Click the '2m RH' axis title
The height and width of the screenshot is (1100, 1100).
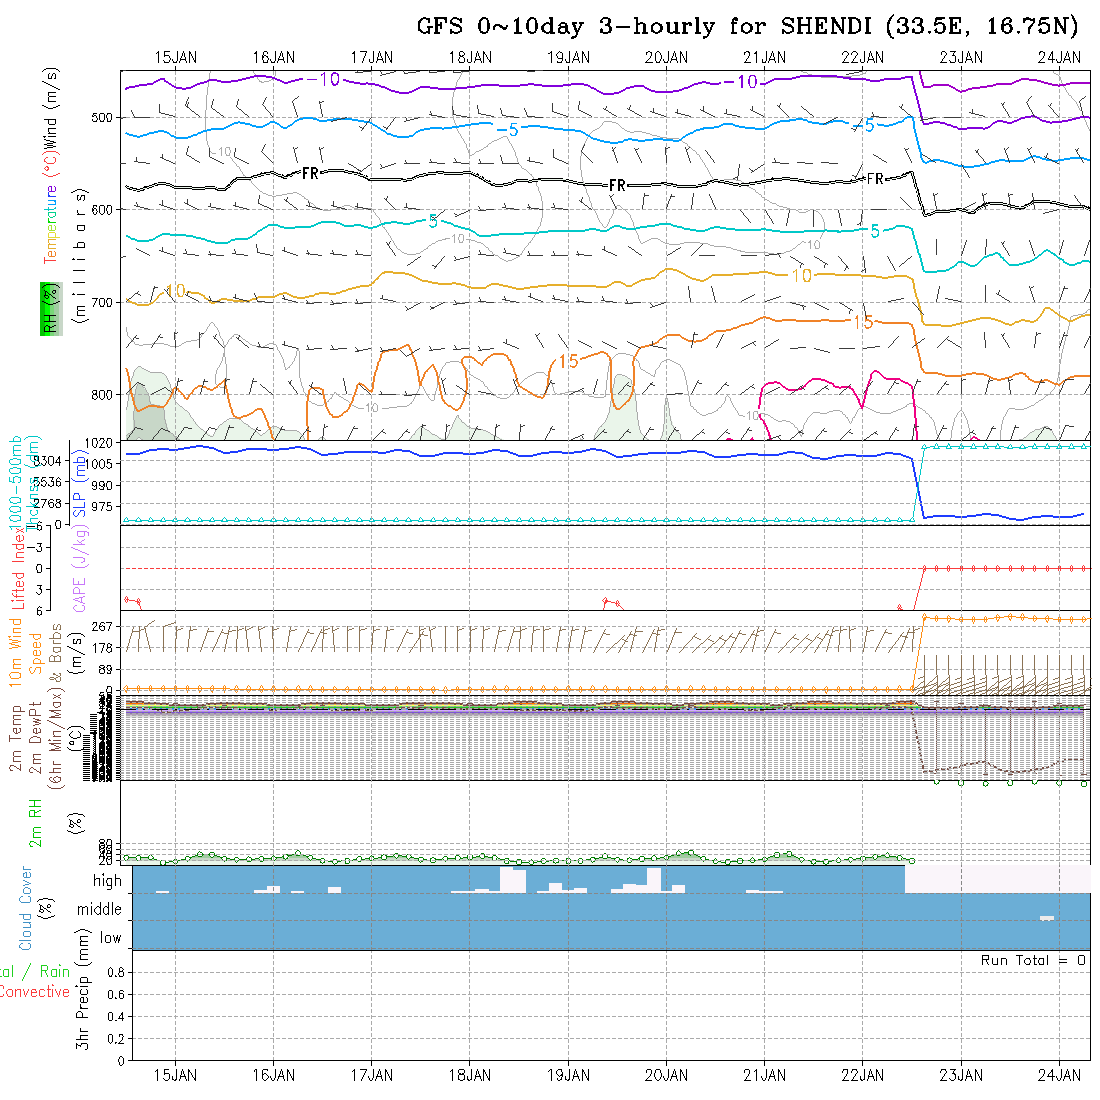click(x=35, y=822)
